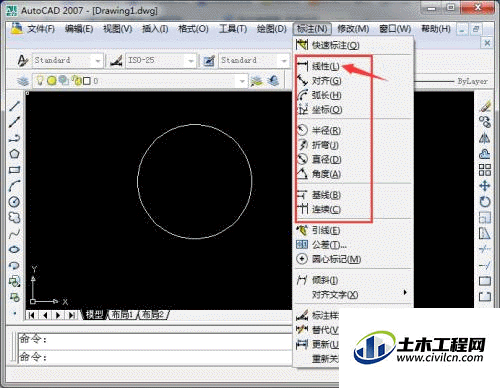Screen dimensions: 500x388
Task: Select the Rectangle tool
Action: (14, 170)
